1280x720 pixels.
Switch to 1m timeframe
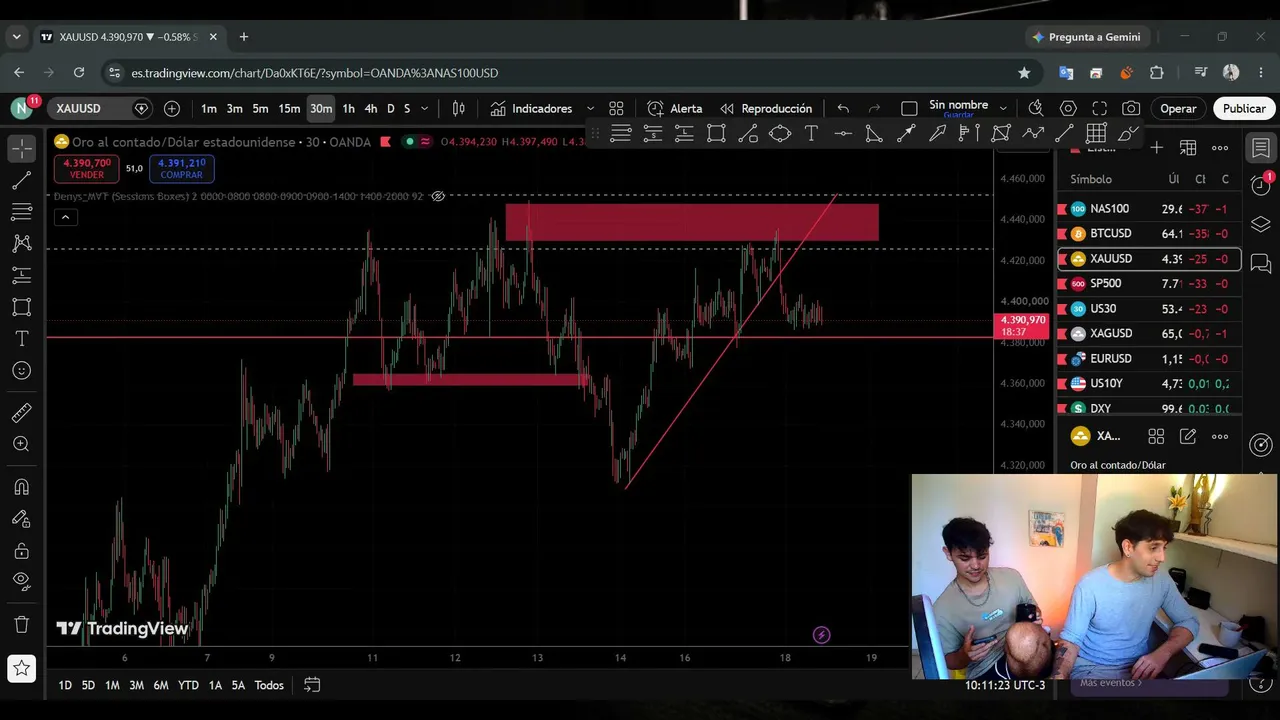pyautogui.click(x=209, y=108)
